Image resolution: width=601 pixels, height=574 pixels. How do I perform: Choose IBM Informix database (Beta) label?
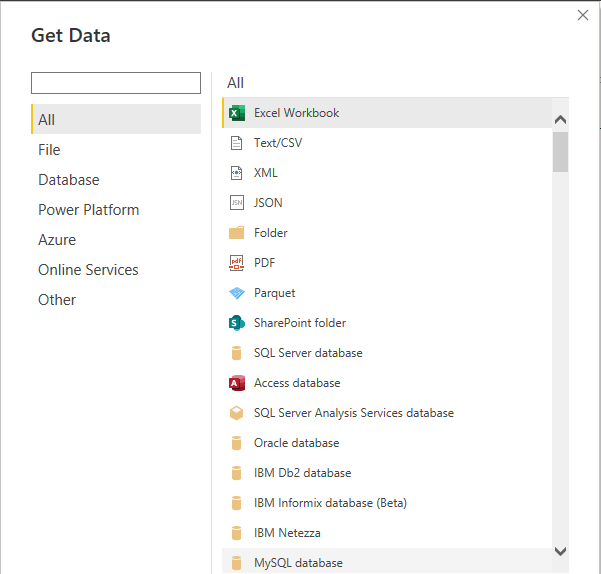pyautogui.click(x=330, y=503)
